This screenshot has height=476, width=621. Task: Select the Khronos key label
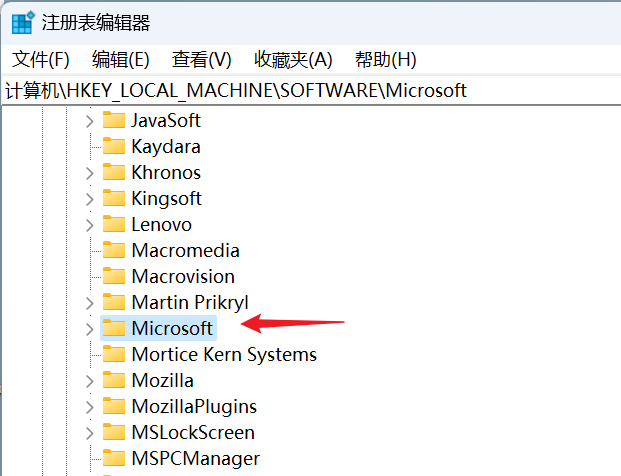[x=166, y=173]
